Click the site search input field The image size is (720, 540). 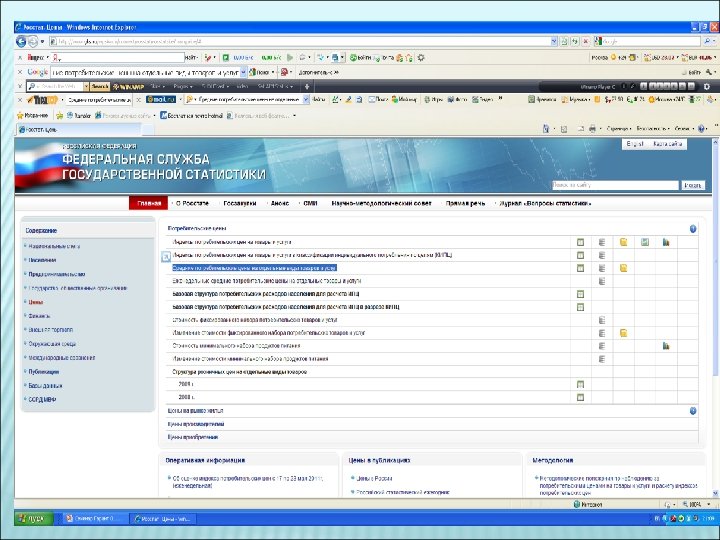pyautogui.click(x=614, y=185)
